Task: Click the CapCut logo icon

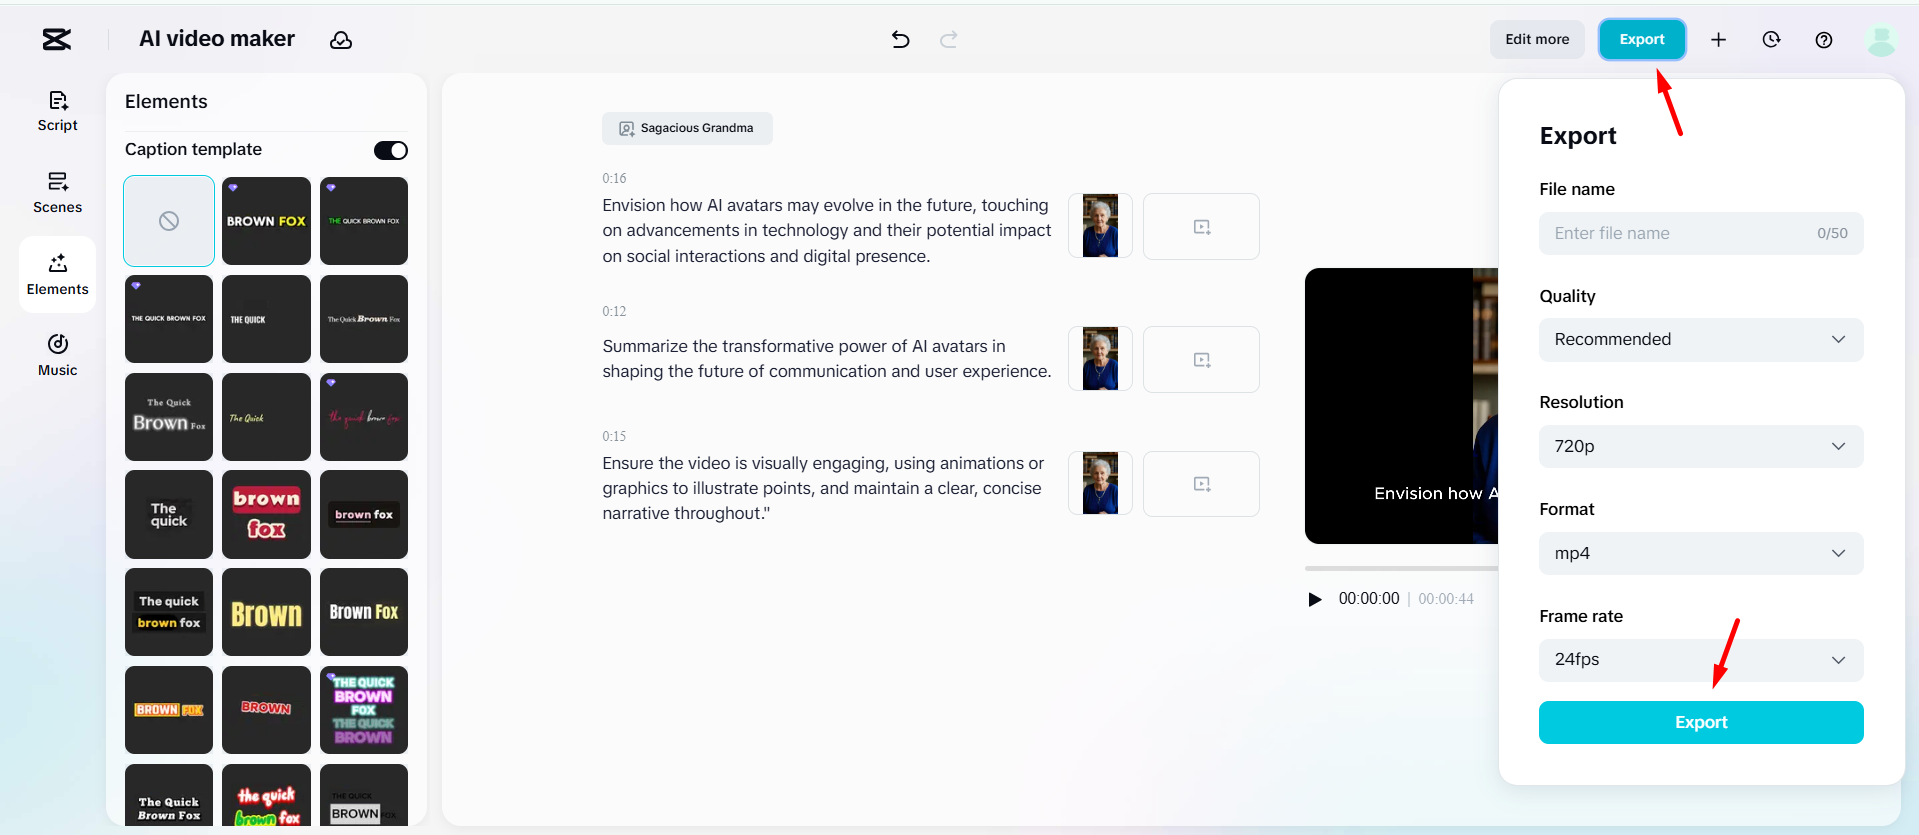Action: (57, 39)
